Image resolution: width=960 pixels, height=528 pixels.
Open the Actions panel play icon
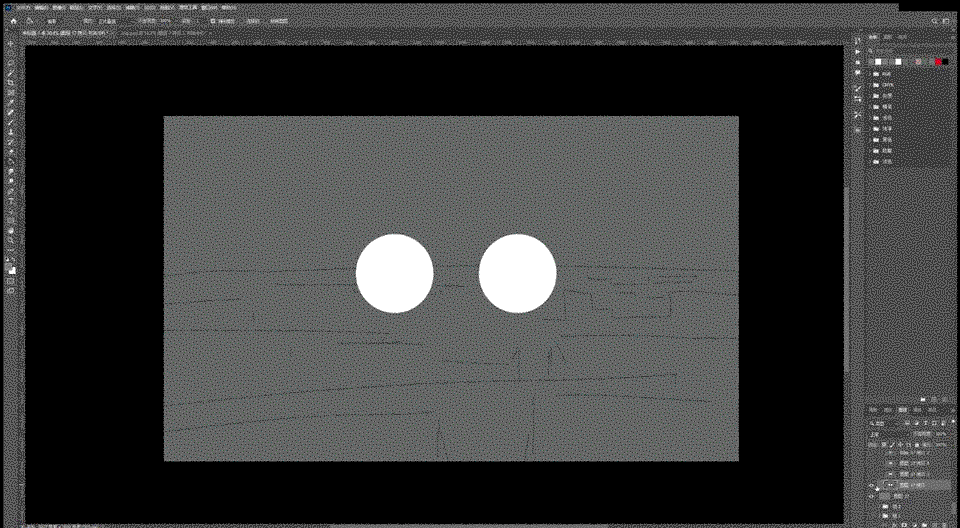pos(858,51)
